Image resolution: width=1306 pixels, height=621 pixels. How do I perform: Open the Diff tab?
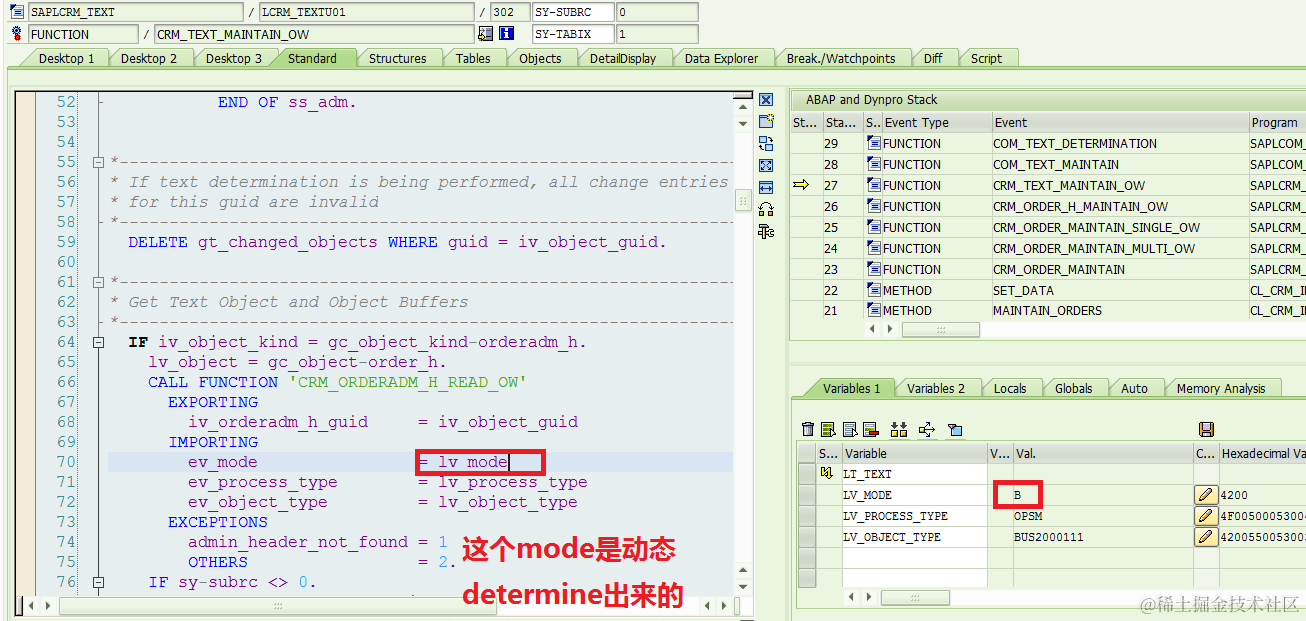coord(933,58)
